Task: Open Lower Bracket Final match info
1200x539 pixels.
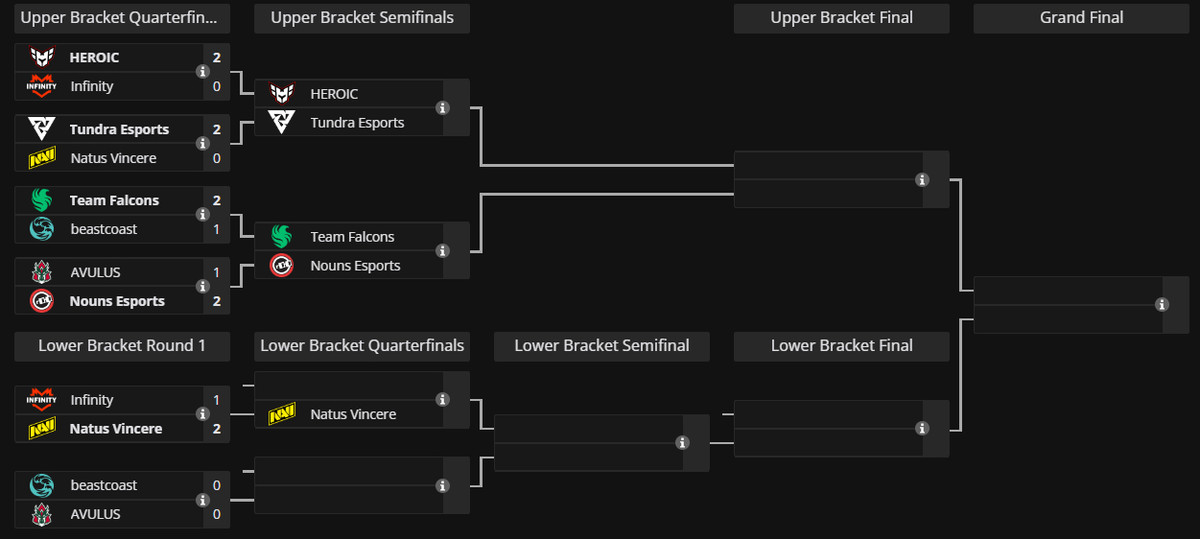Action: click(922, 429)
